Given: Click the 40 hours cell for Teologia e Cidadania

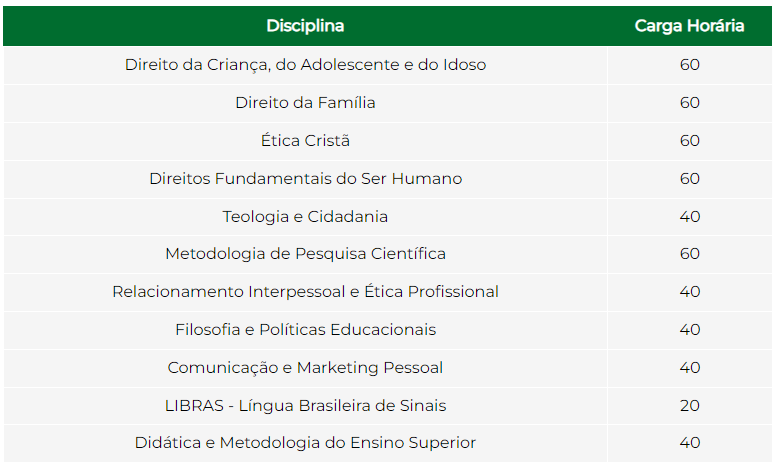Looking at the screenshot, I should coord(689,216).
